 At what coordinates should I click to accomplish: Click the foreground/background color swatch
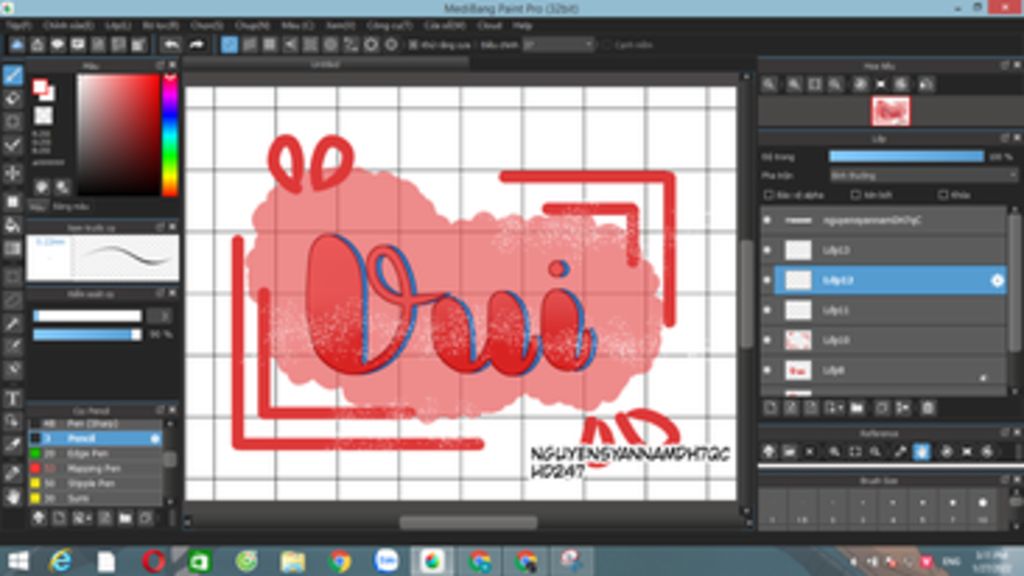tap(43, 89)
